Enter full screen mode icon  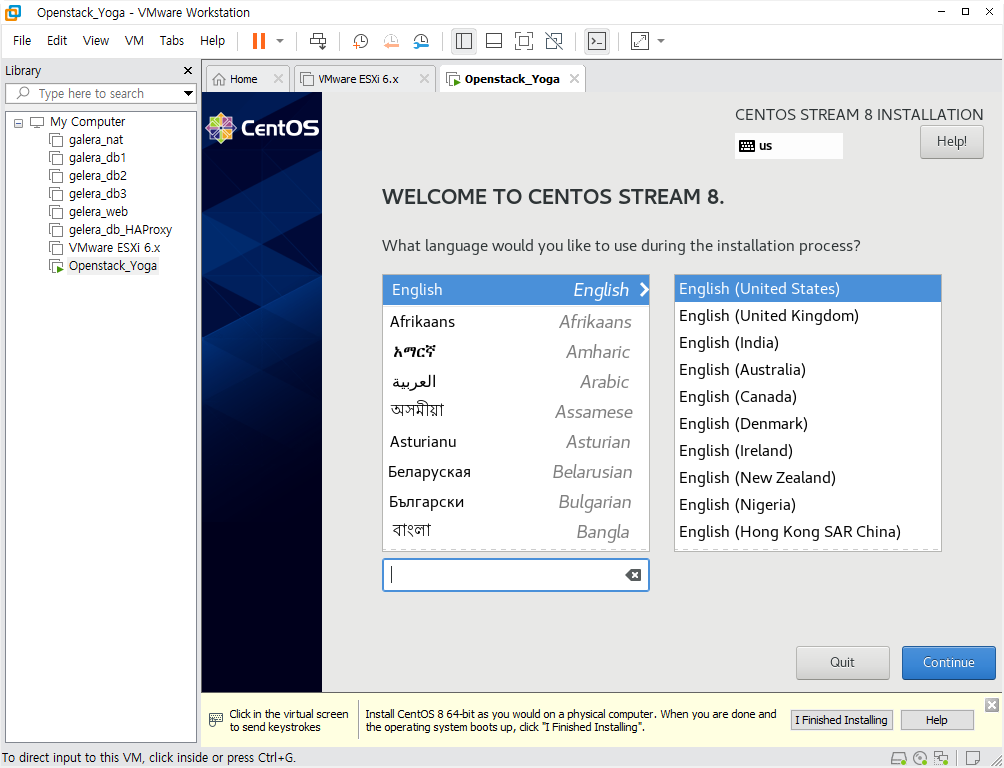(x=524, y=41)
